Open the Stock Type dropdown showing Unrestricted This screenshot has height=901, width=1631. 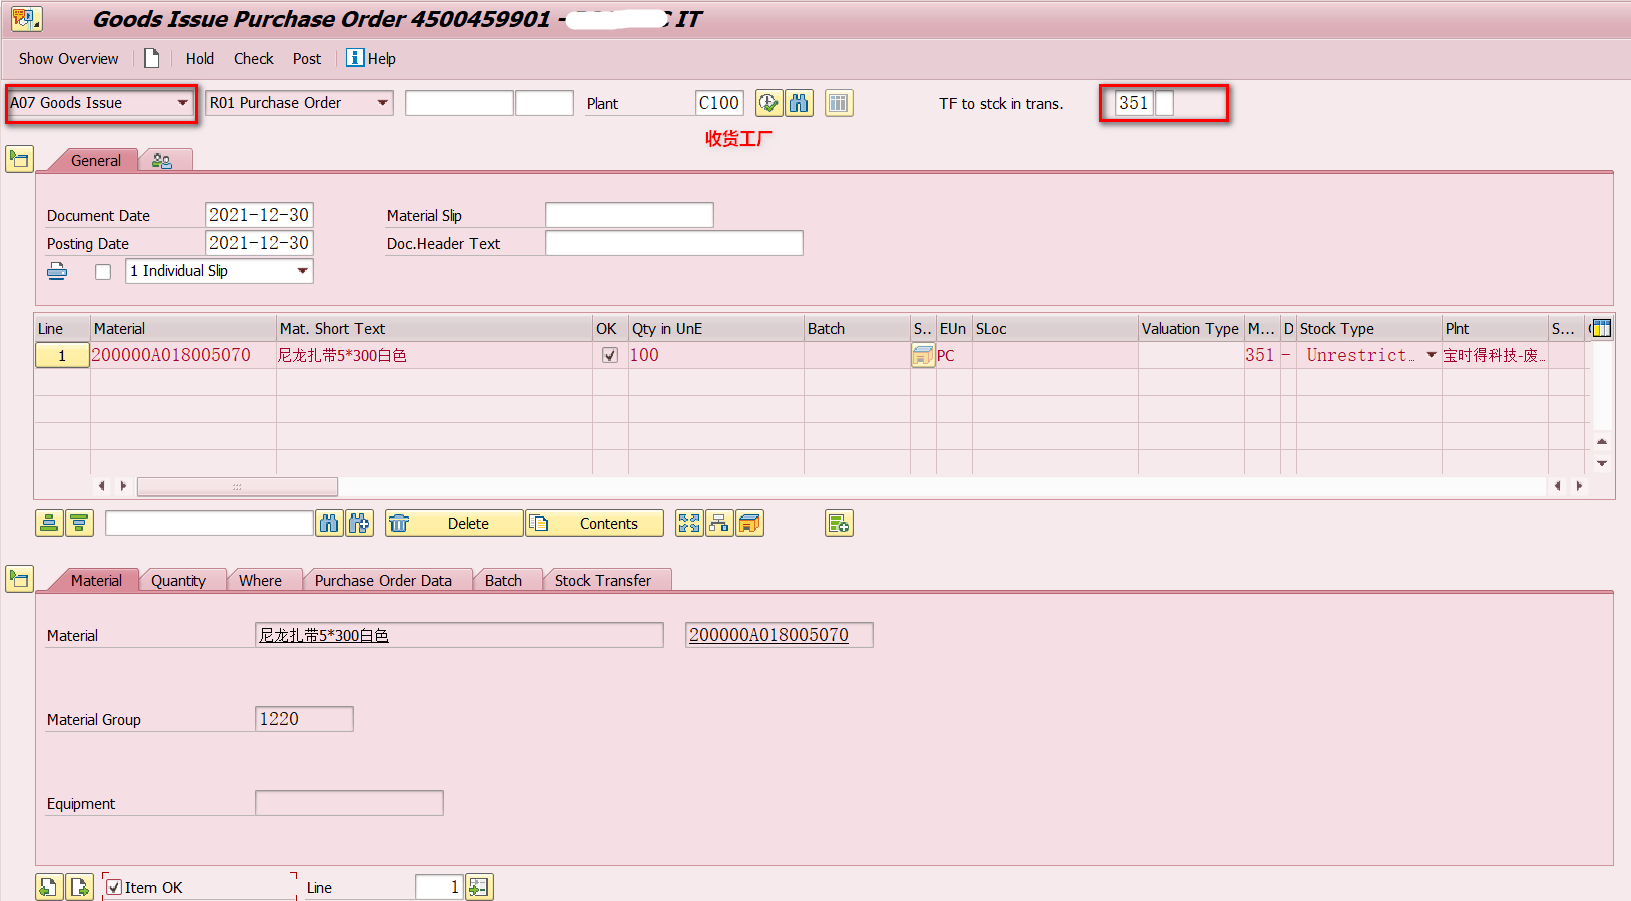[1432, 355]
